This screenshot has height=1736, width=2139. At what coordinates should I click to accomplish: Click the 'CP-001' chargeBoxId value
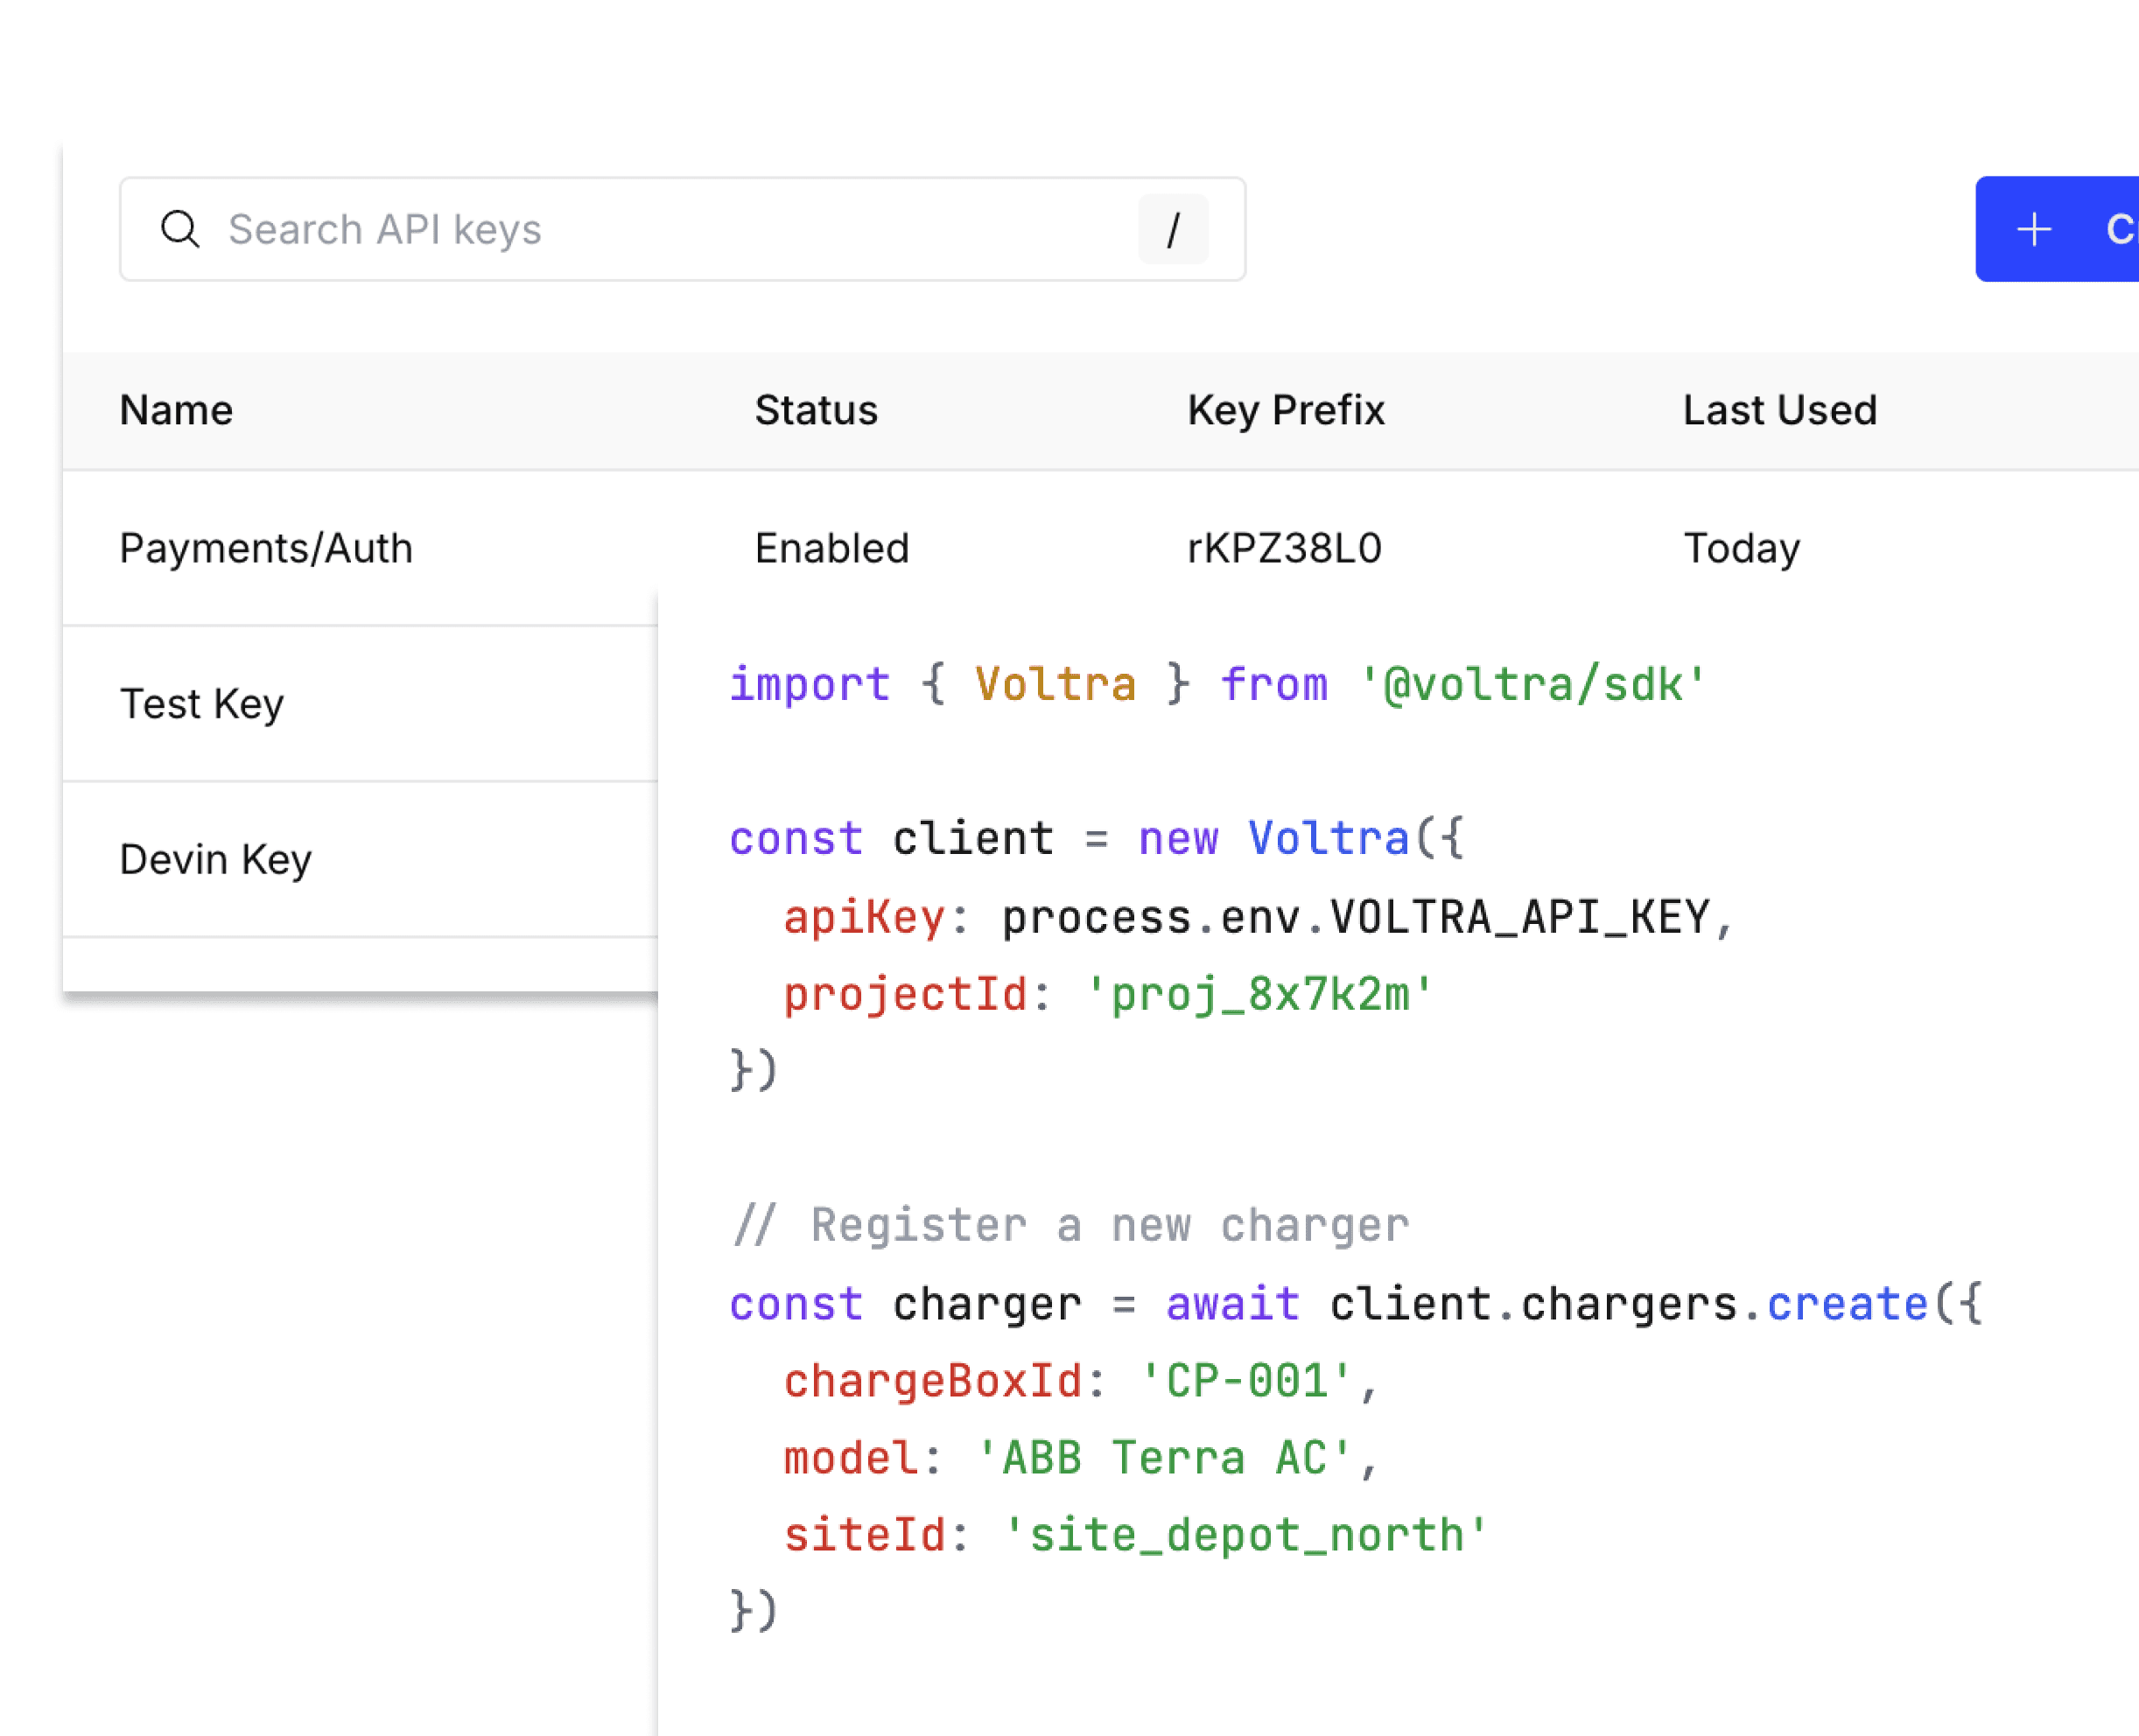[x=1246, y=1381]
